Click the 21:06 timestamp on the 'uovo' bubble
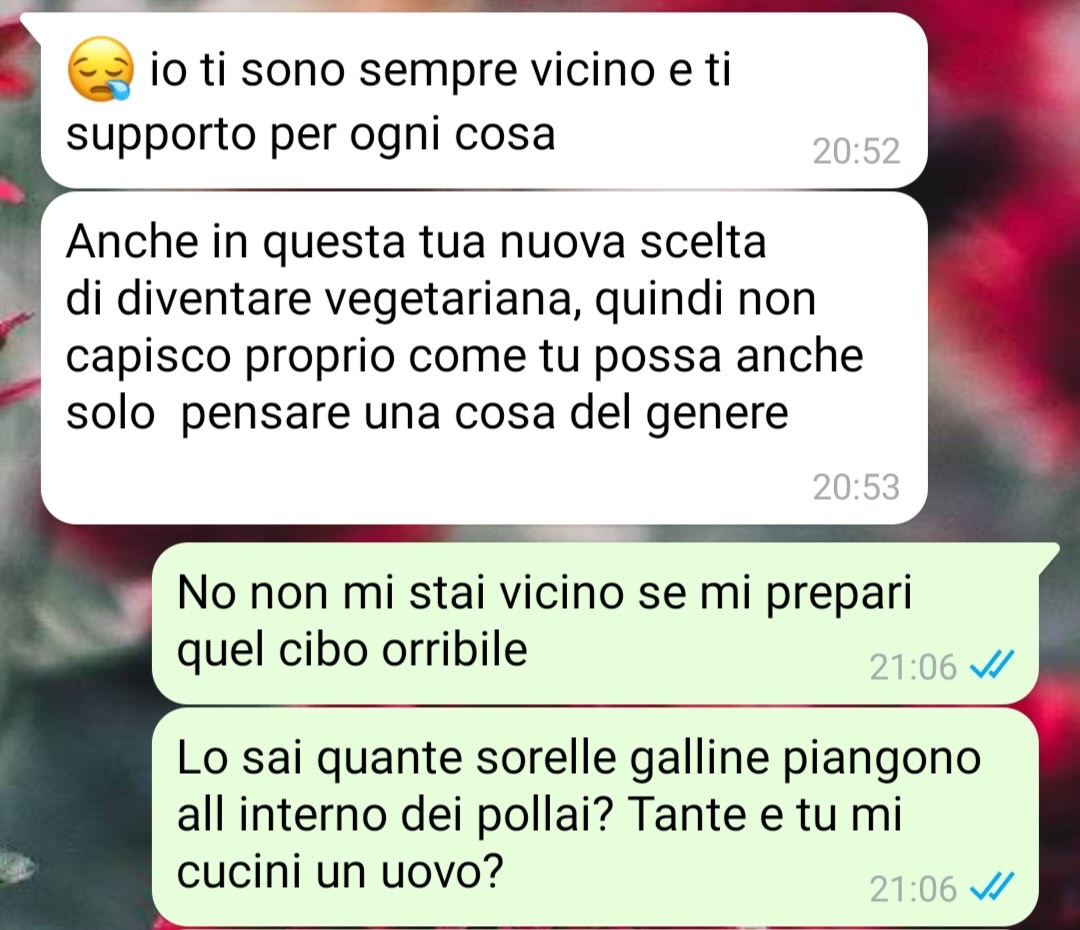 [913, 889]
